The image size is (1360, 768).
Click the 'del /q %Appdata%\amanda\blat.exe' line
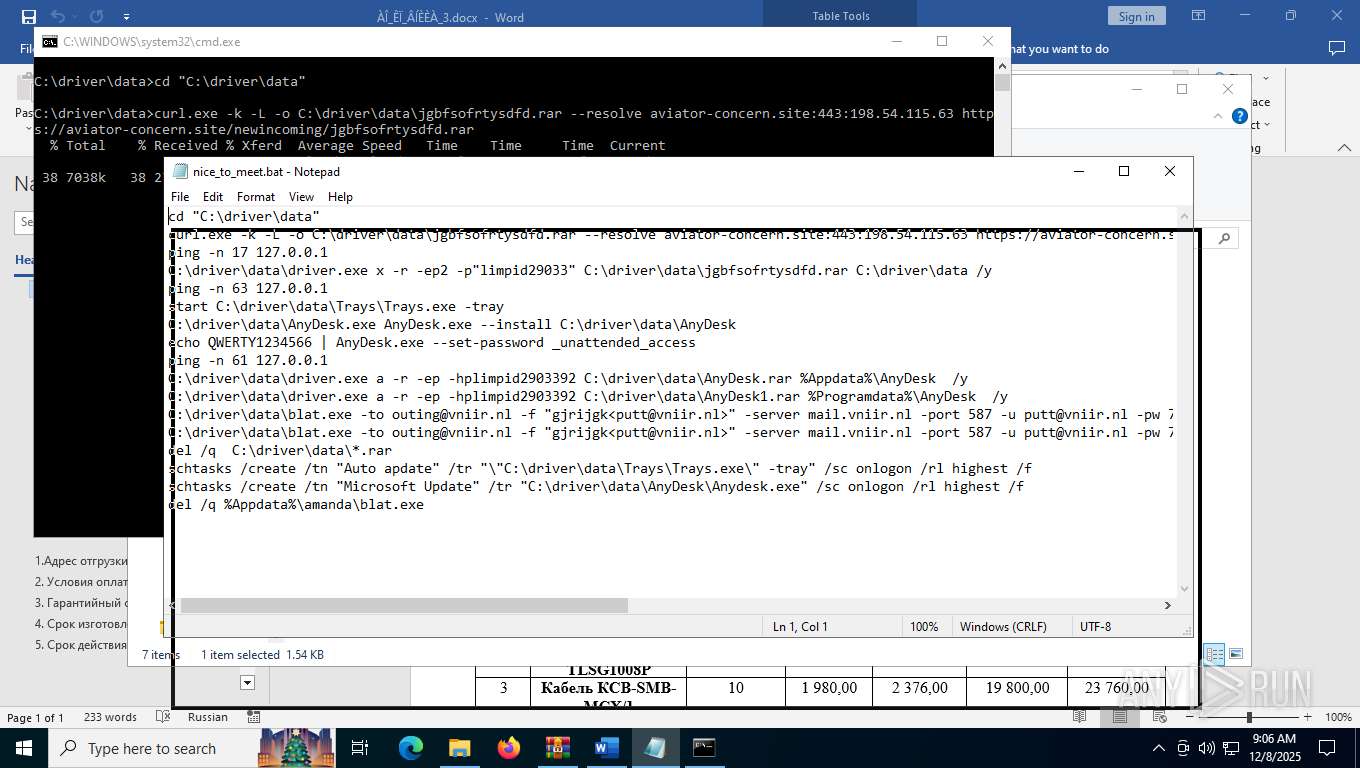tap(296, 504)
